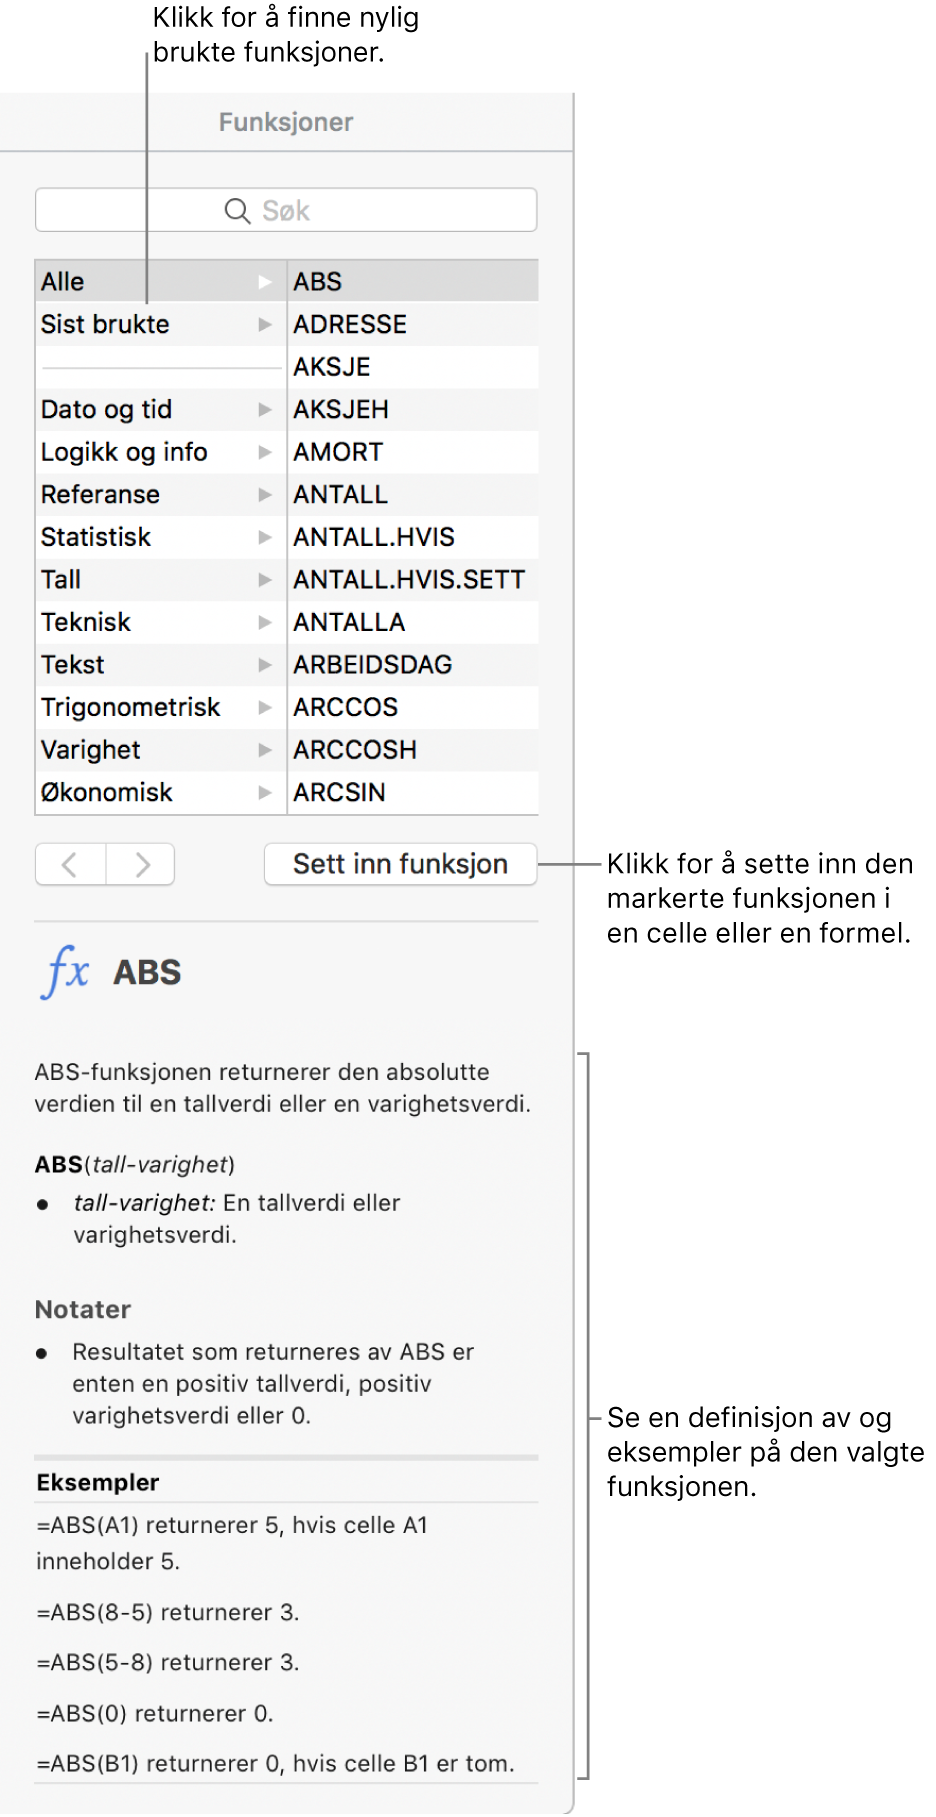Expand the Økonomisk category arrow
Viewport: 936px width, 1817px height.
coord(264,793)
